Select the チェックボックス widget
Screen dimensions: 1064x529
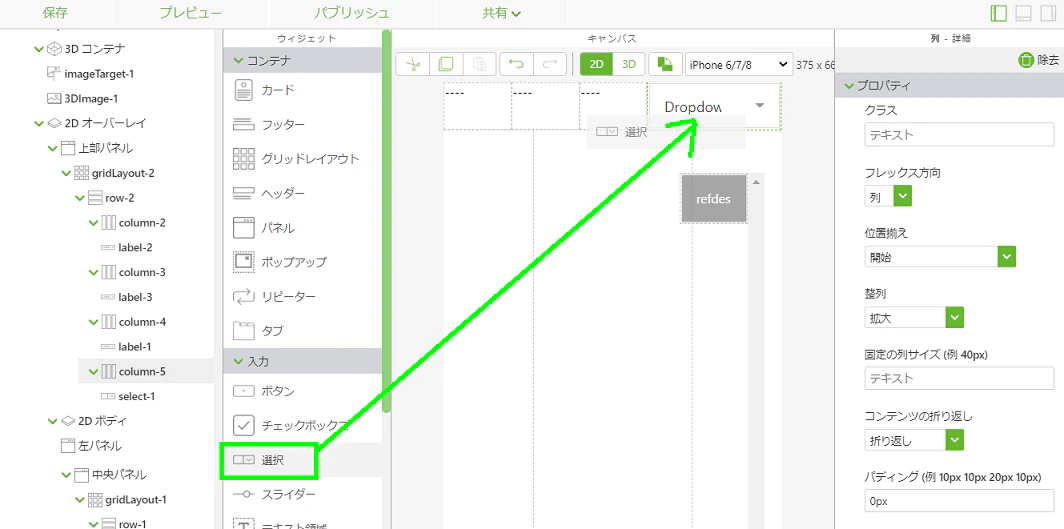pos(303,426)
